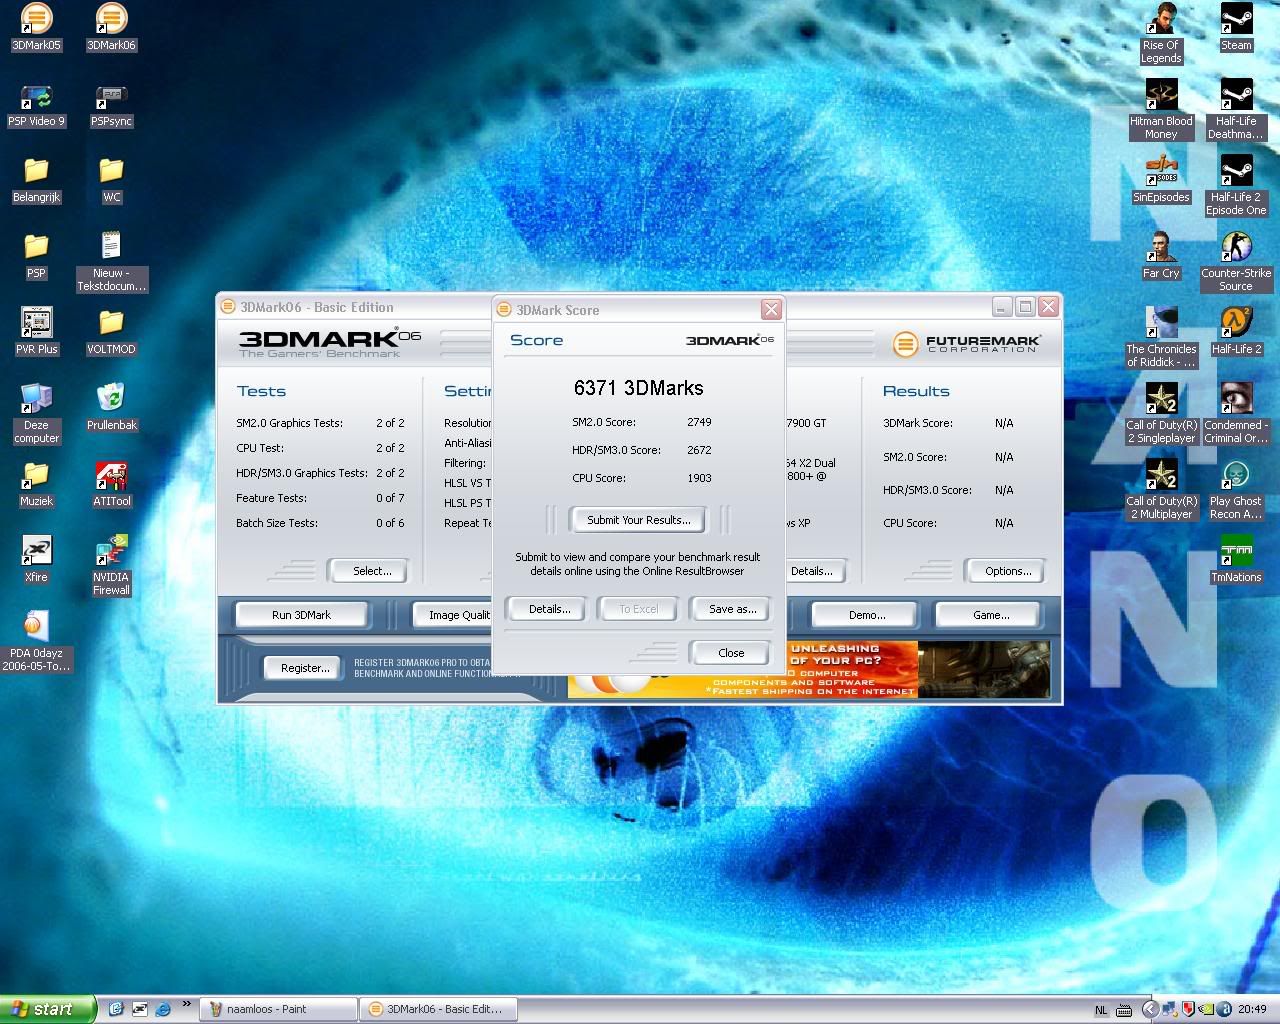Launch Counter-Strike Source shortcut
Screen dimensions: 1280x1024
(x=1236, y=261)
